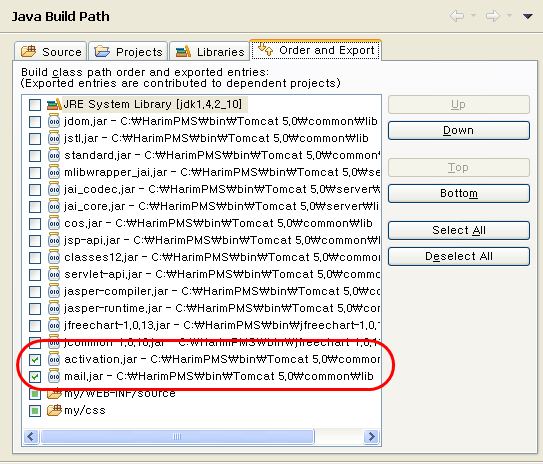Click the Bottom button
543x464 pixels.
tap(459, 193)
